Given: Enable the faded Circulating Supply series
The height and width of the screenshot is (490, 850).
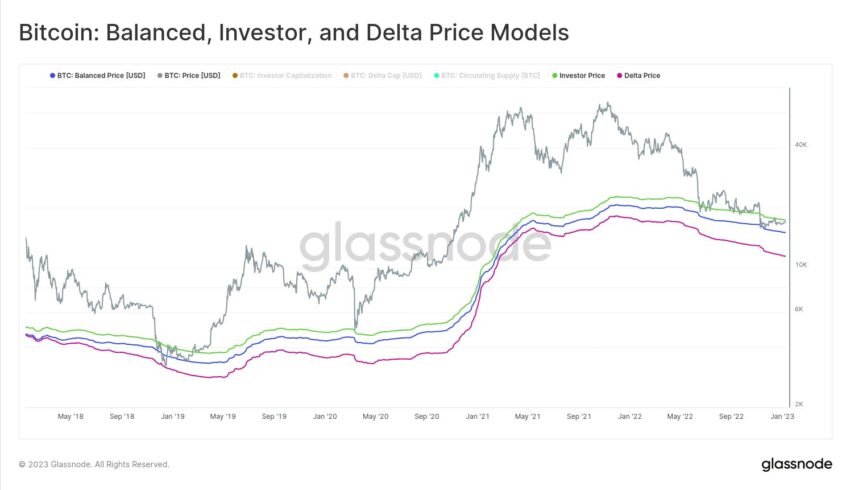Looking at the screenshot, I should 487,75.
